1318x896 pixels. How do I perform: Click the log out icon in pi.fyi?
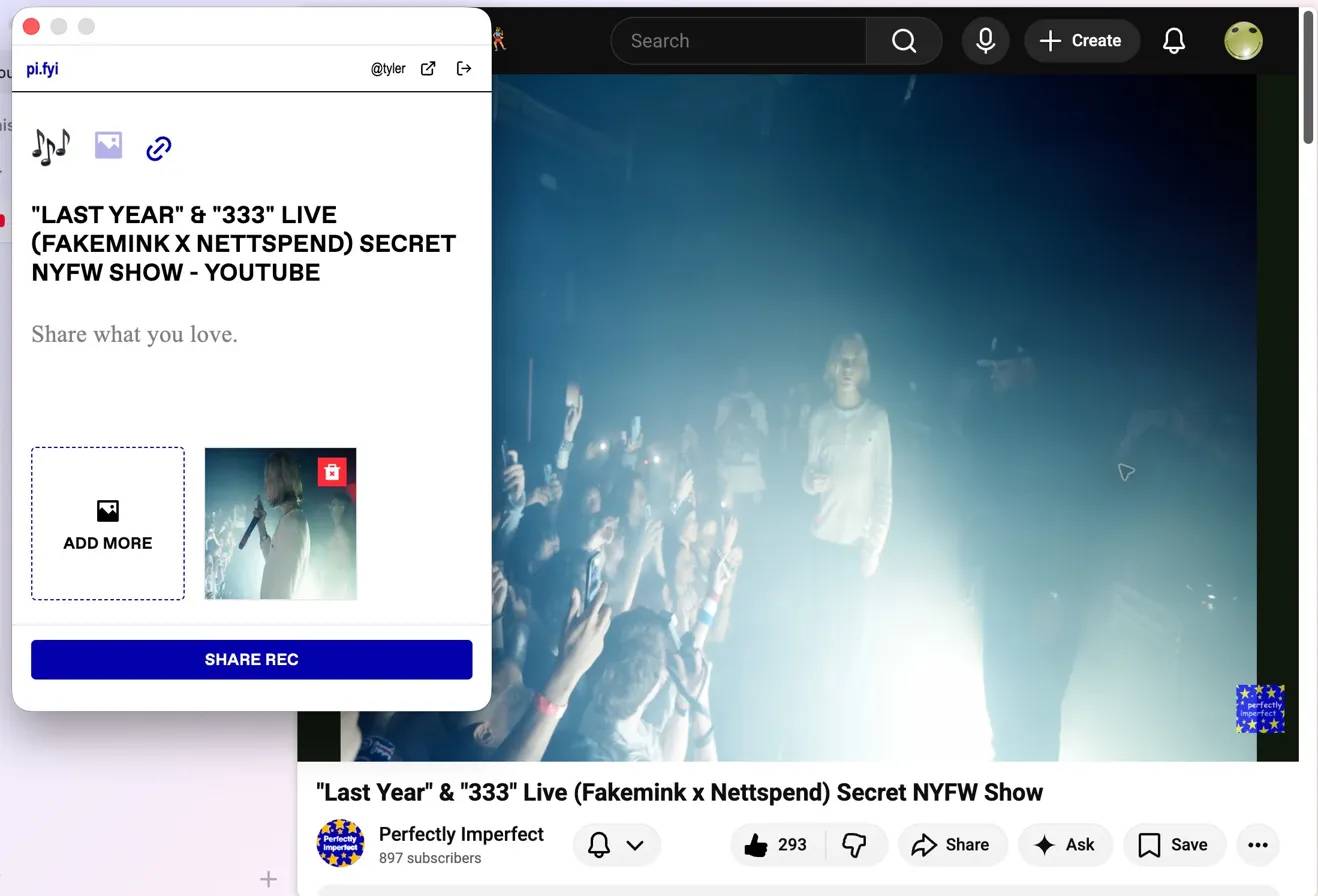point(464,68)
